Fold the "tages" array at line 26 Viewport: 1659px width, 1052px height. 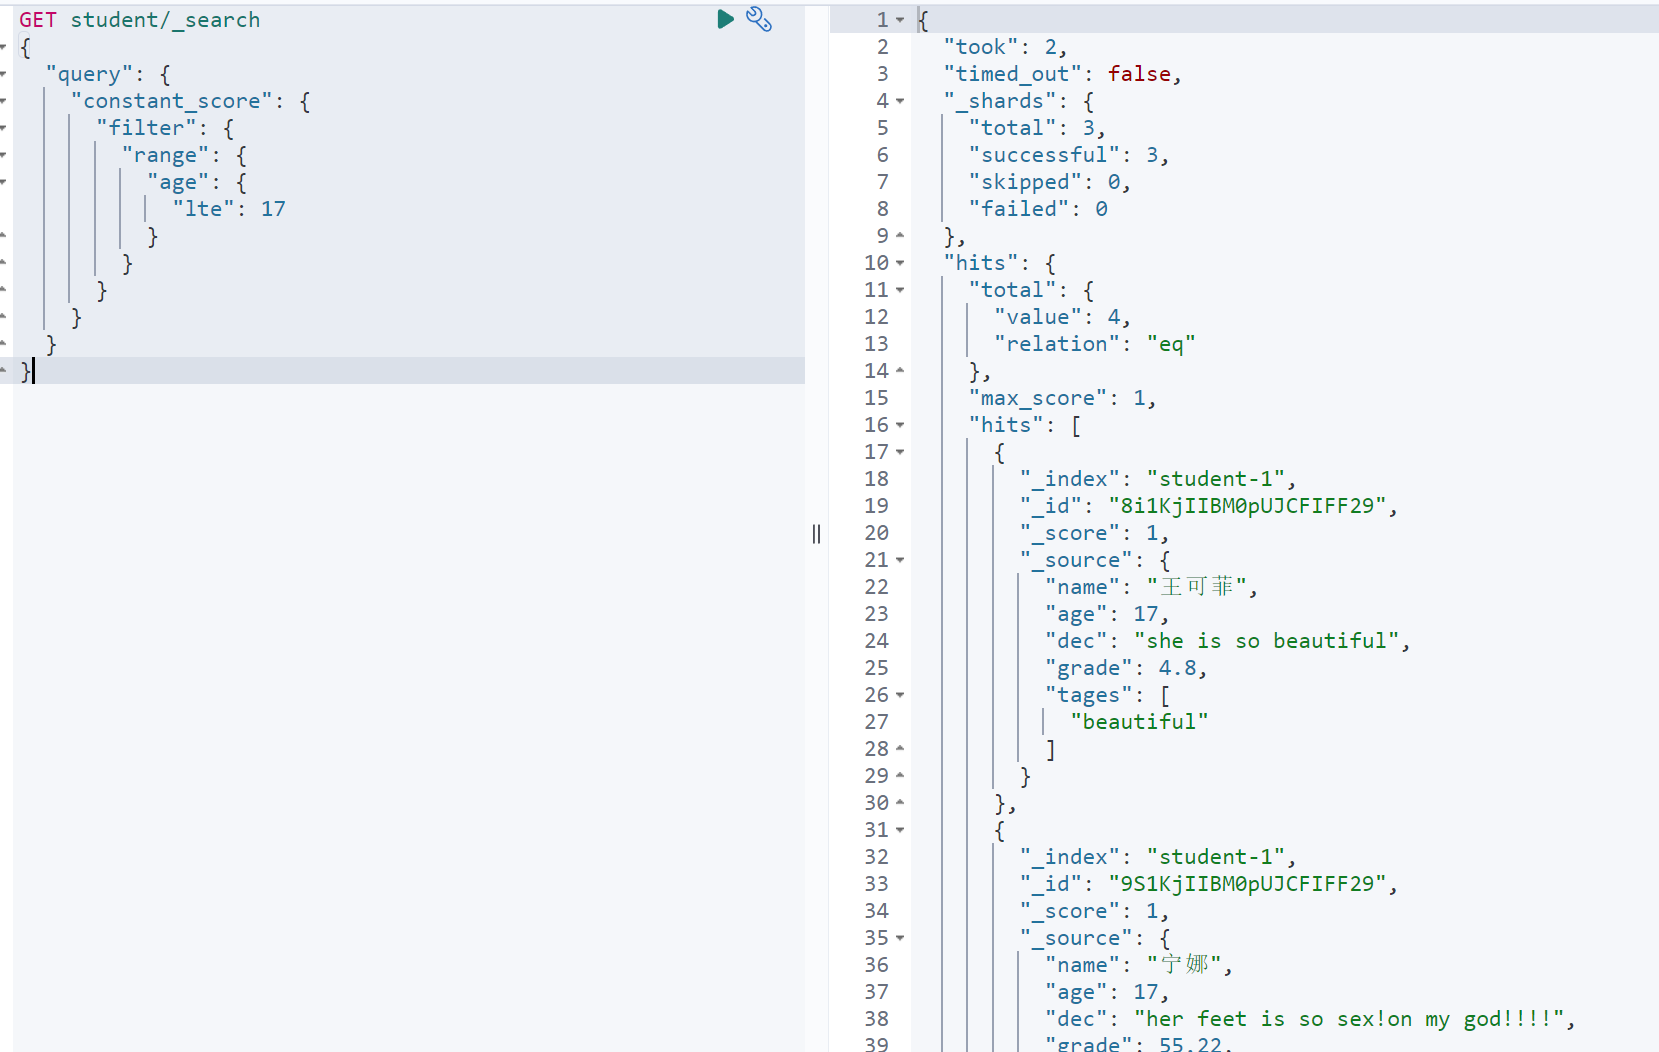(900, 695)
